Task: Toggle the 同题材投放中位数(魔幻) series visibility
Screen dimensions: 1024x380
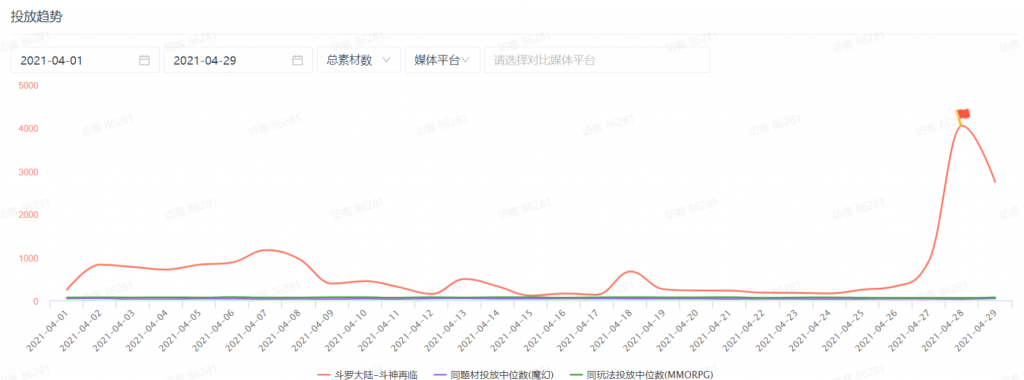Action: pyautogui.click(x=502, y=375)
